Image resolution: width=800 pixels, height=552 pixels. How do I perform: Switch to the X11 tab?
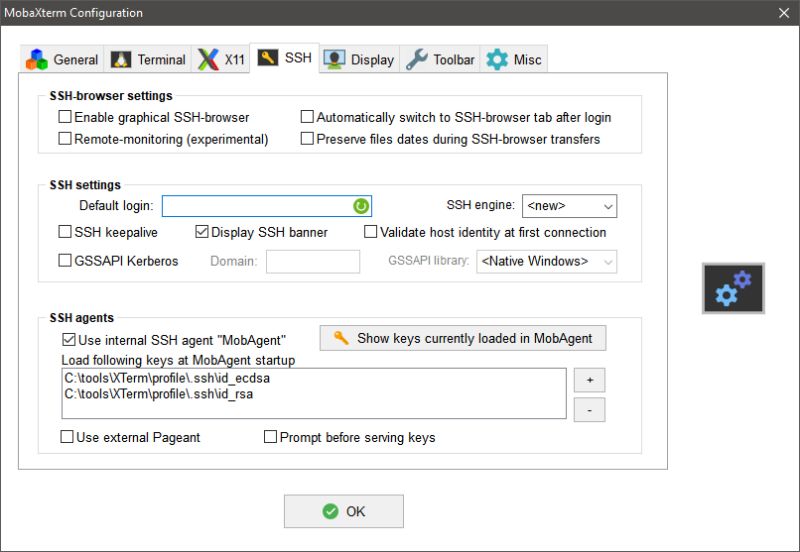click(221, 59)
